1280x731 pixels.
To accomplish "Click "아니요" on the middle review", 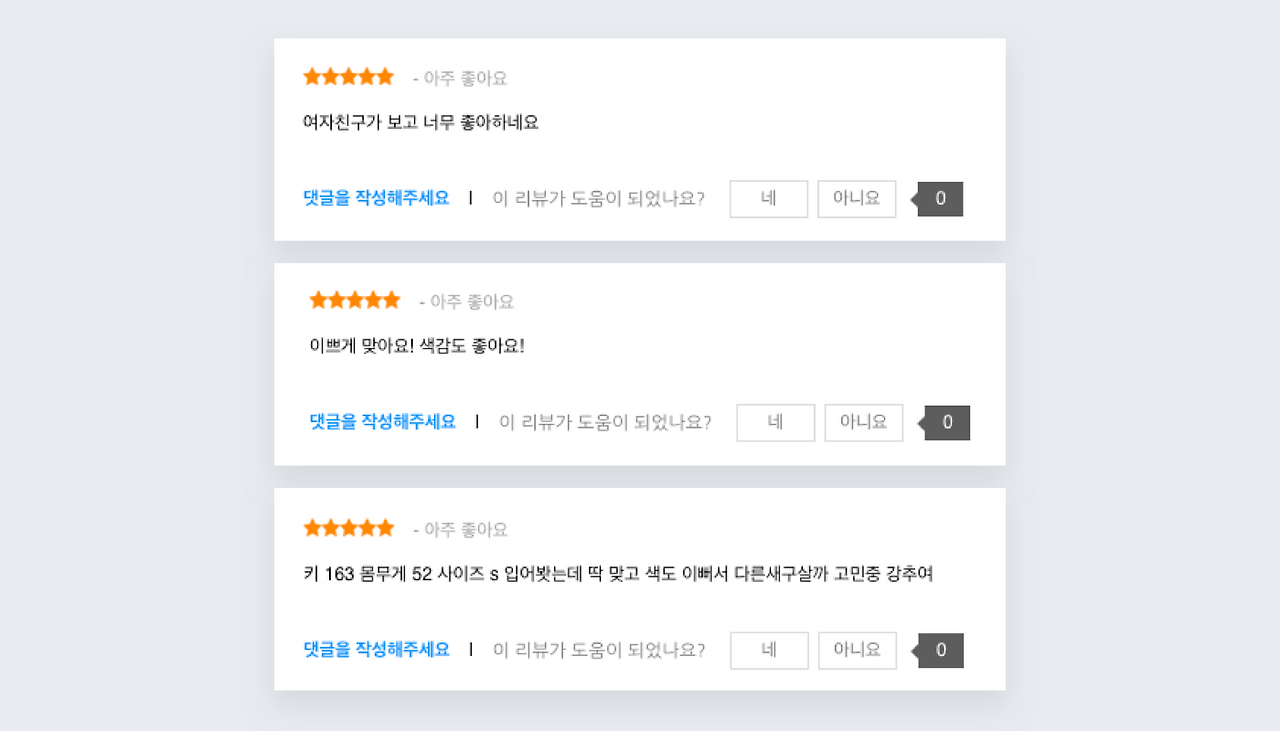I will [x=863, y=422].
